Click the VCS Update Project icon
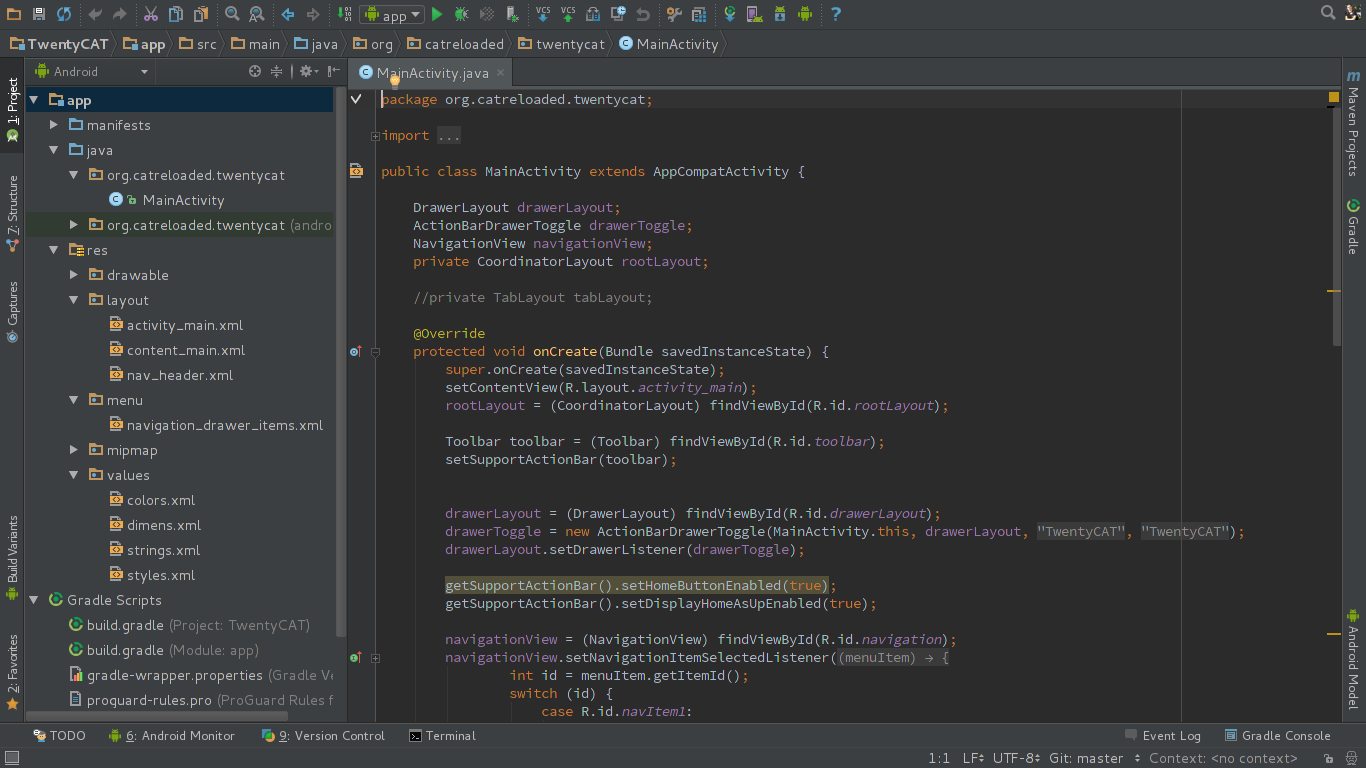Image resolution: width=1366 pixels, height=768 pixels. click(x=543, y=14)
